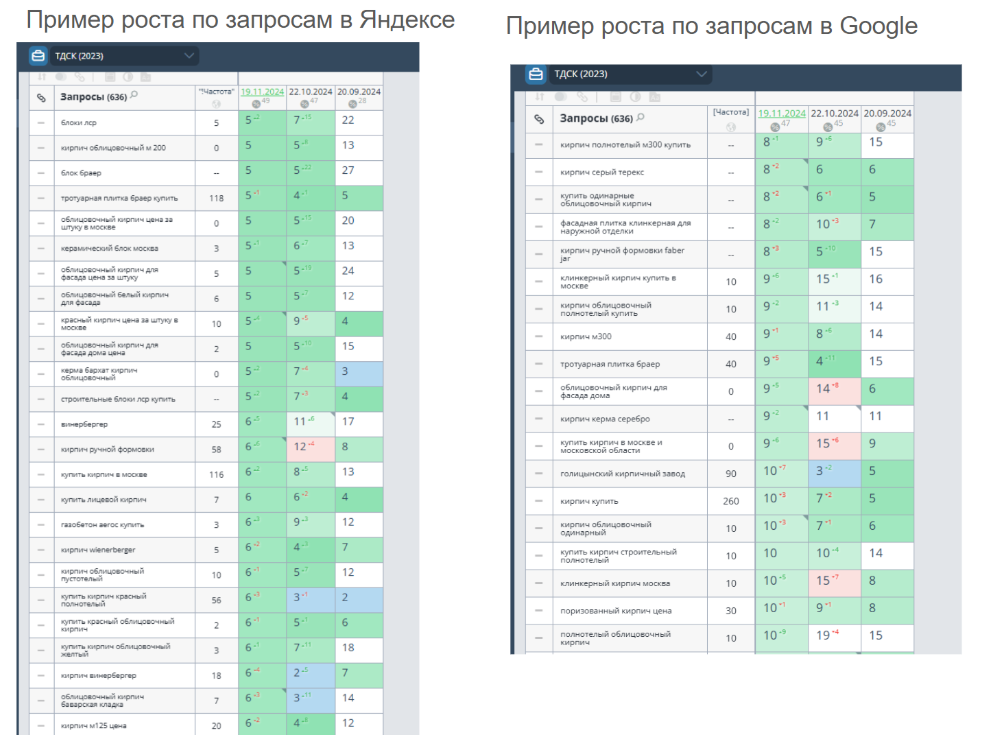Select query "кирпич м300" in Google panel
The height and width of the screenshot is (735, 1005).
(x=586, y=336)
